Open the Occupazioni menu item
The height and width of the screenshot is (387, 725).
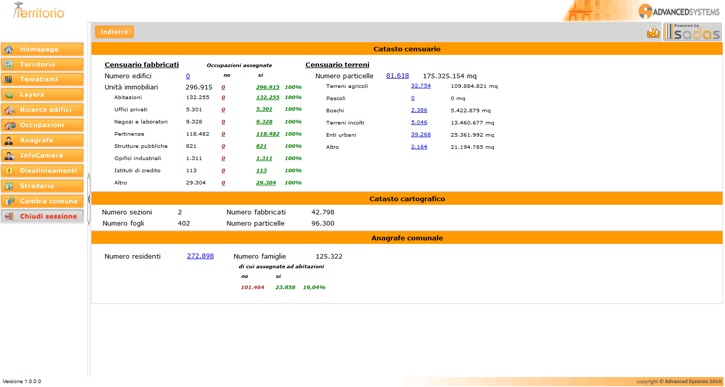42,125
